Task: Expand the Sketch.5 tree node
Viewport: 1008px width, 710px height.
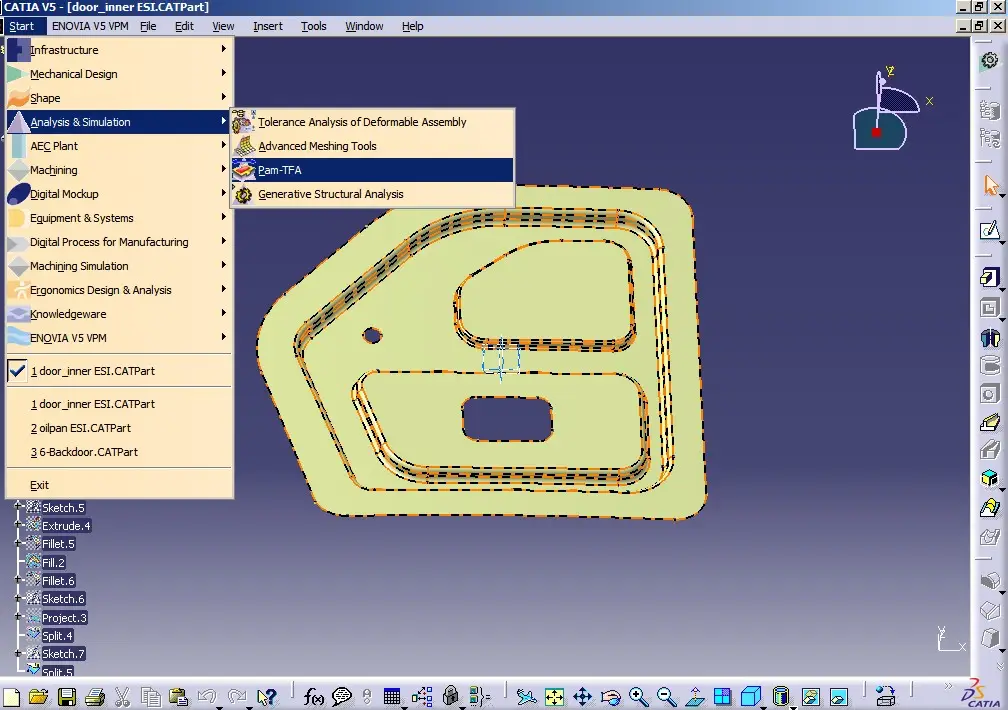Action: [19, 506]
